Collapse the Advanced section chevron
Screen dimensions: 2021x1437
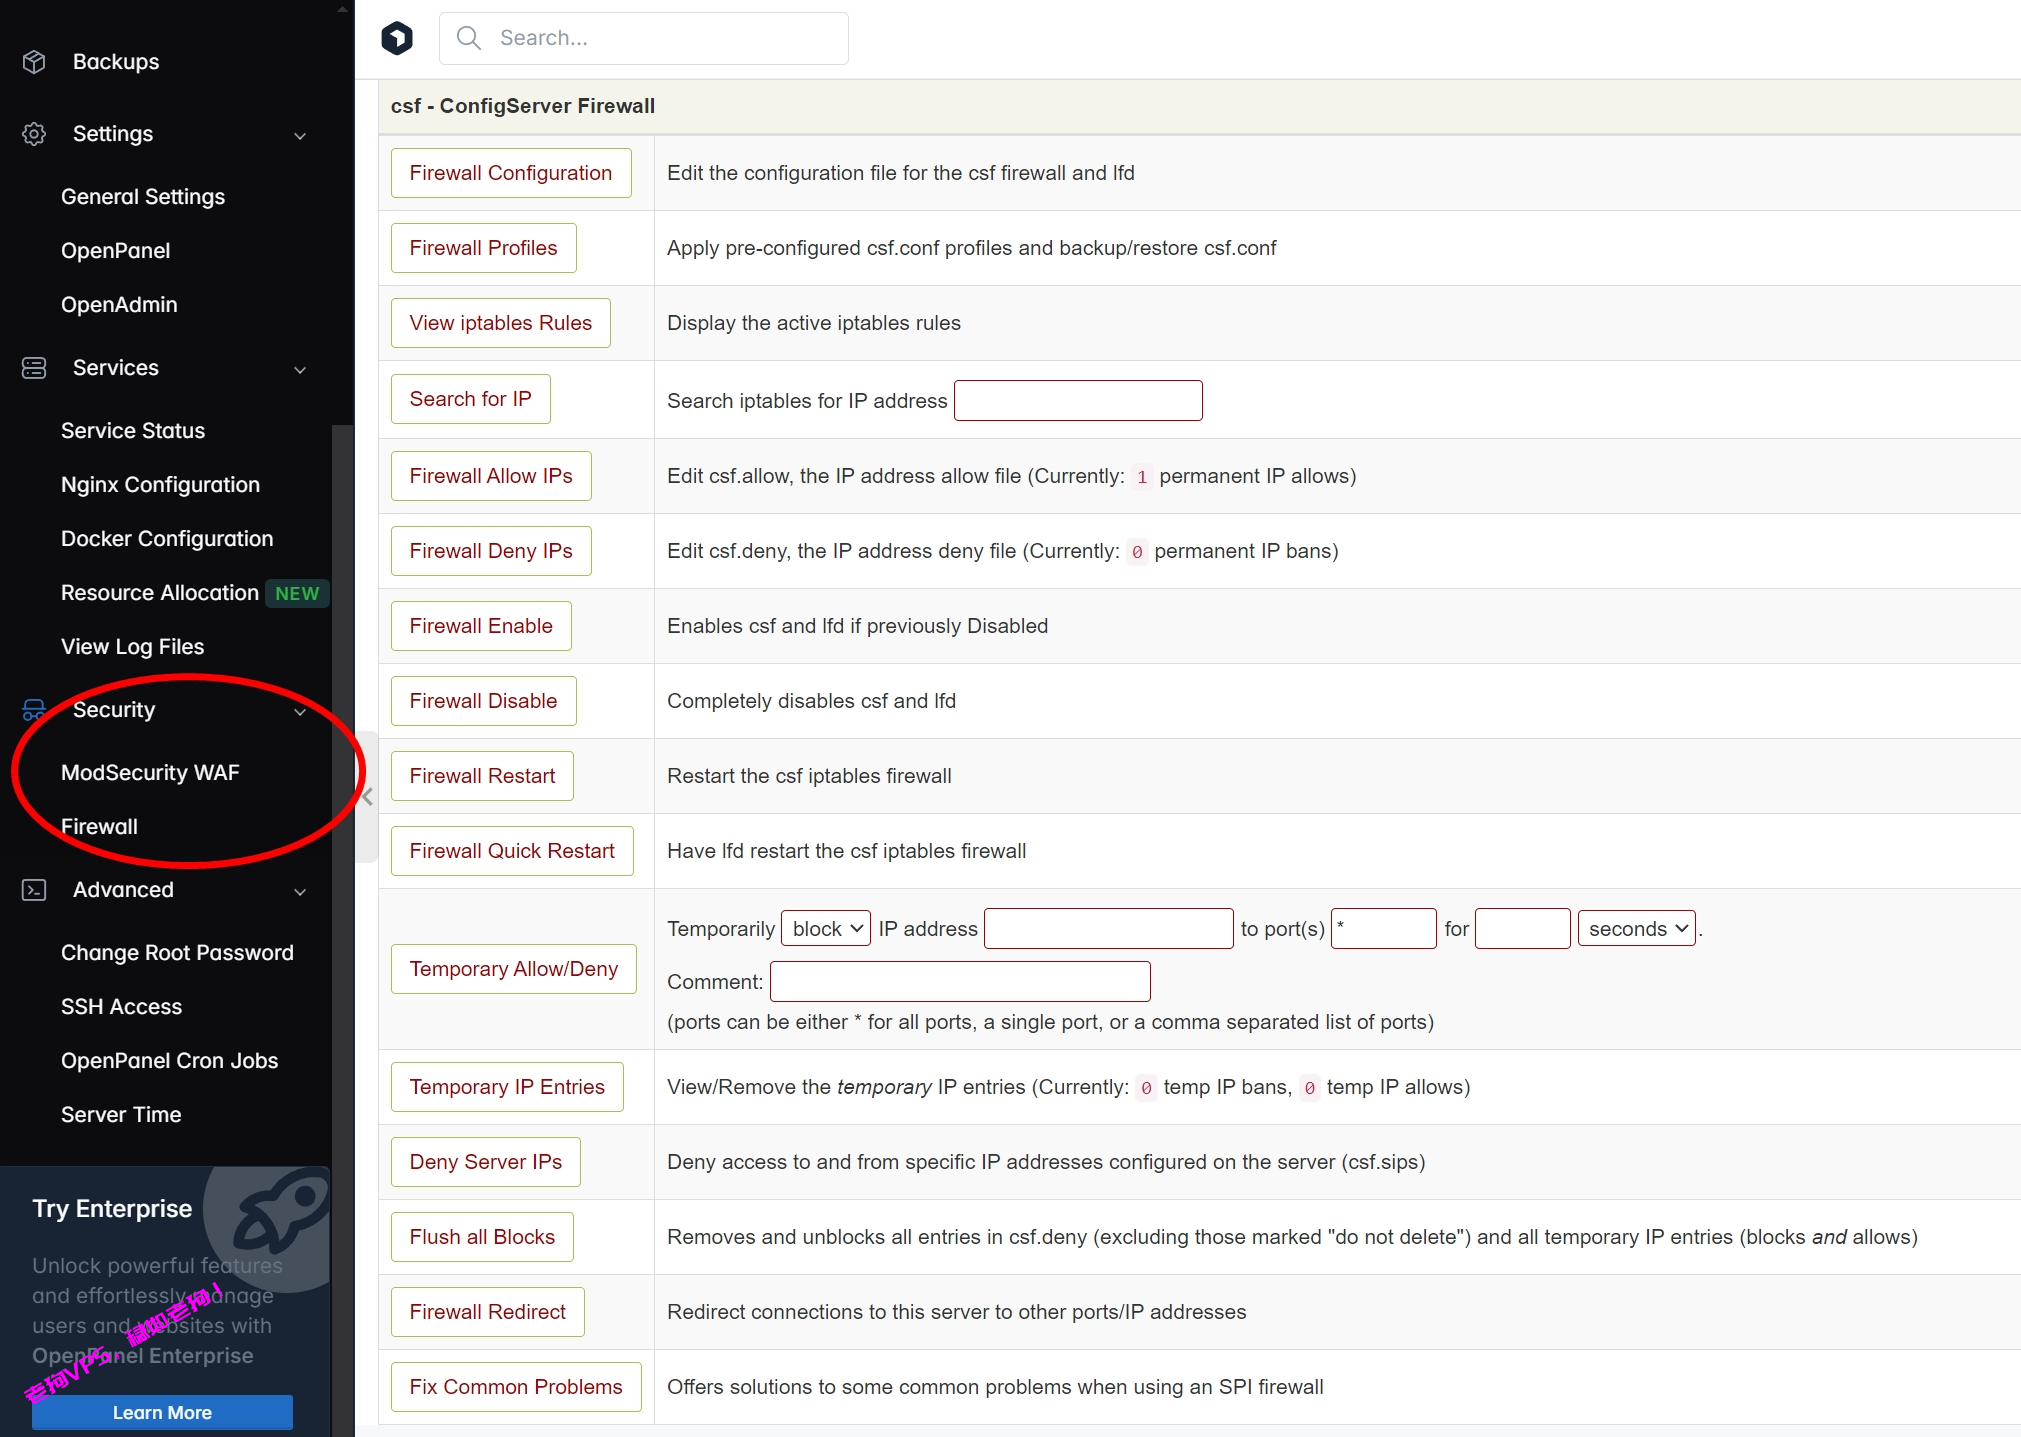coord(300,892)
